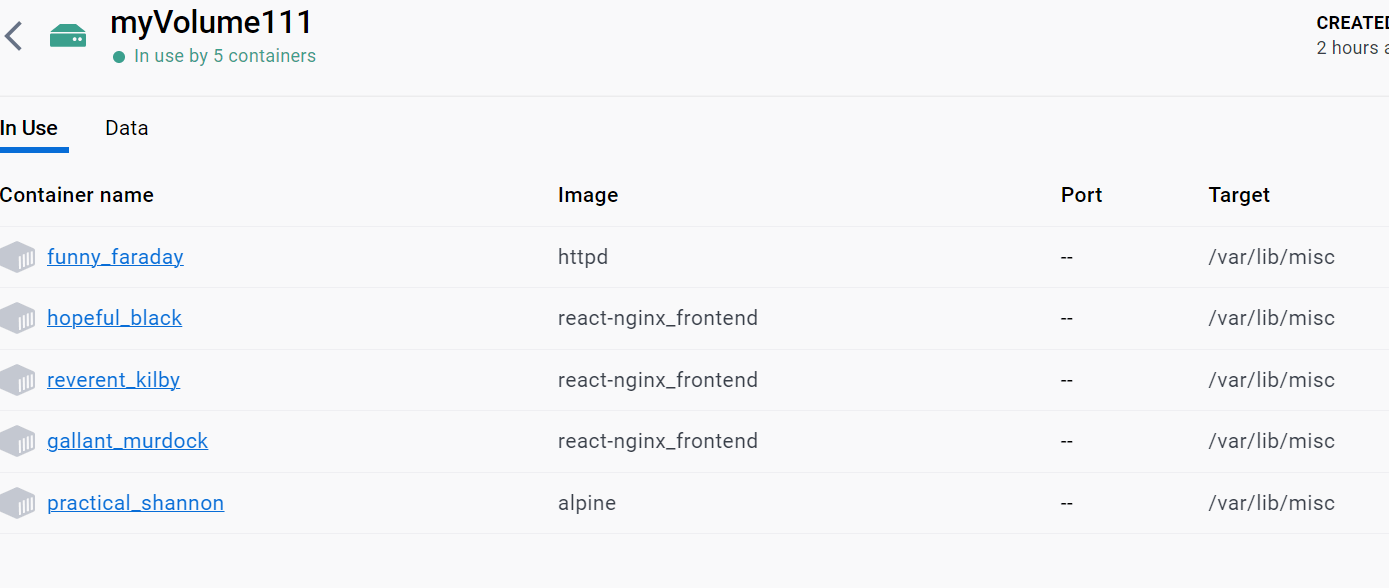Click the back arrow chevron

click(x=14, y=37)
